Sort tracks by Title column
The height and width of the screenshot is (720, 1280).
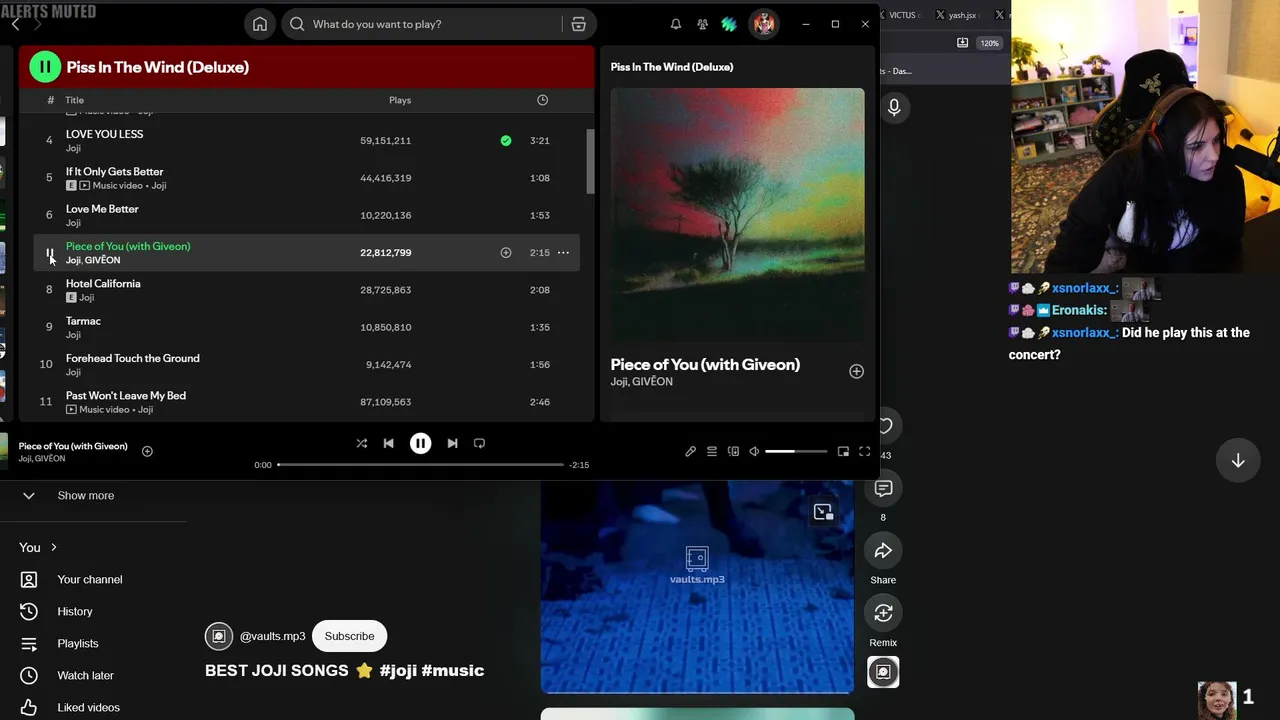click(75, 100)
